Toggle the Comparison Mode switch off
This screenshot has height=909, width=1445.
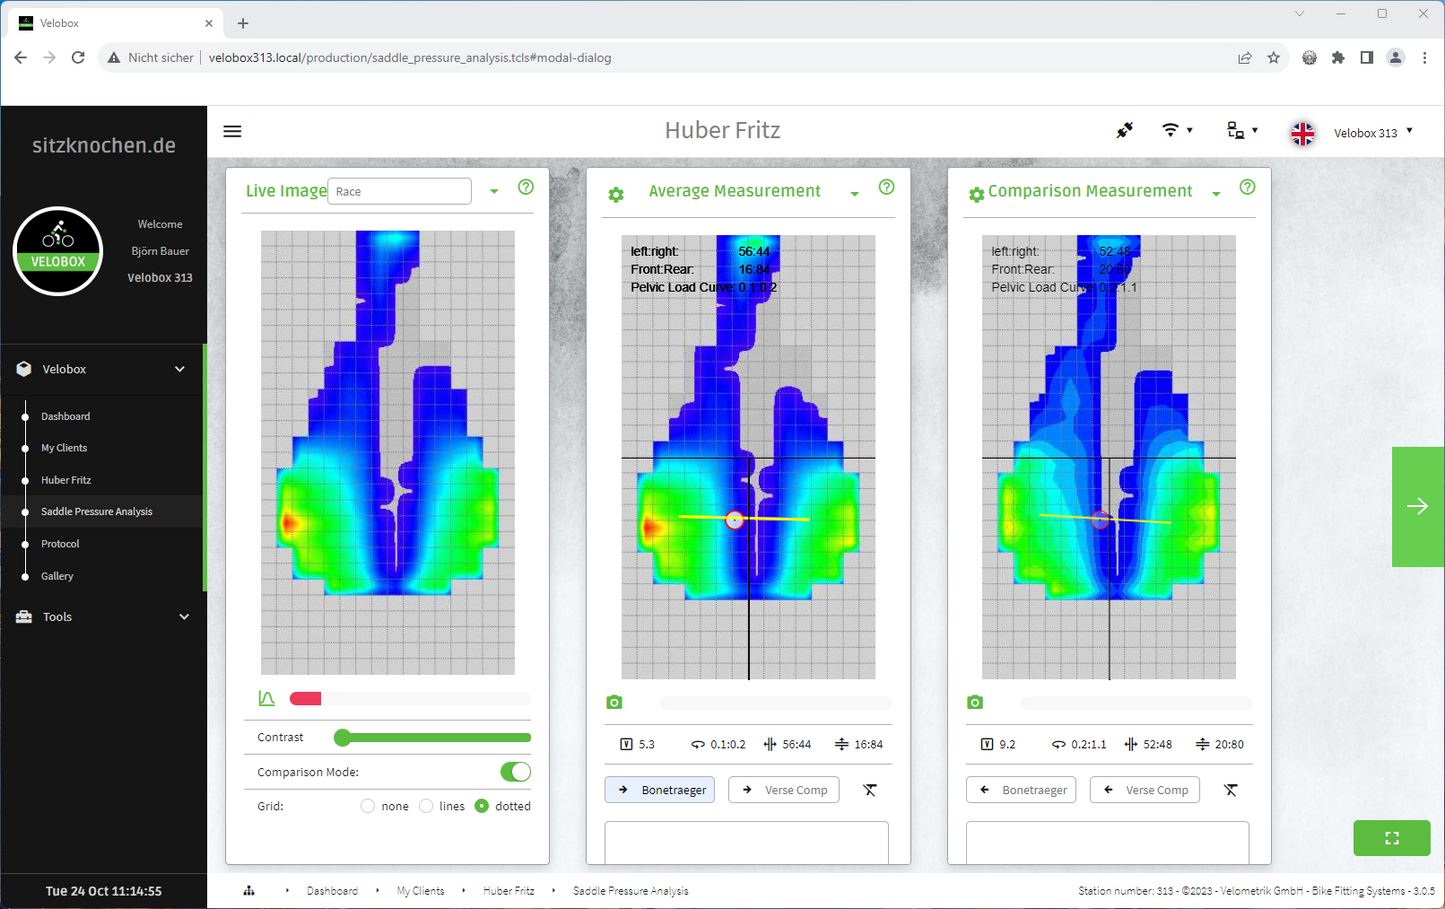coord(515,772)
